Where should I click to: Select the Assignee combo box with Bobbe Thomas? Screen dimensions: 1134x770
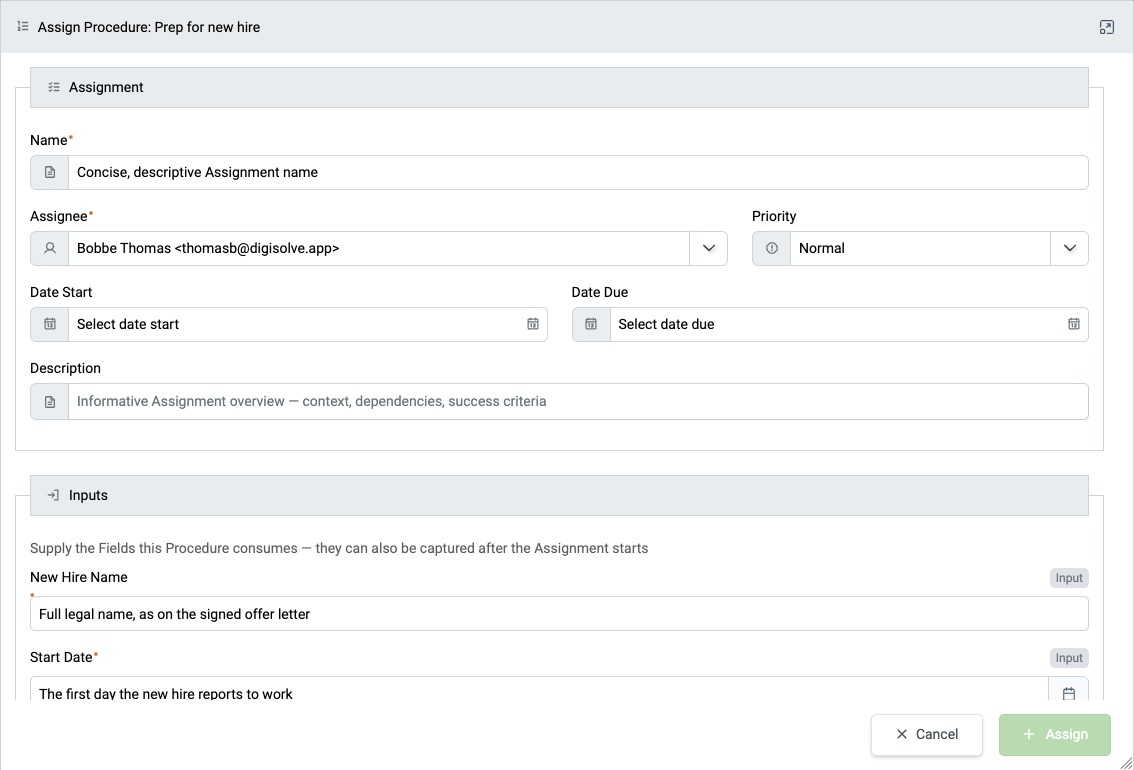click(378, 249)
